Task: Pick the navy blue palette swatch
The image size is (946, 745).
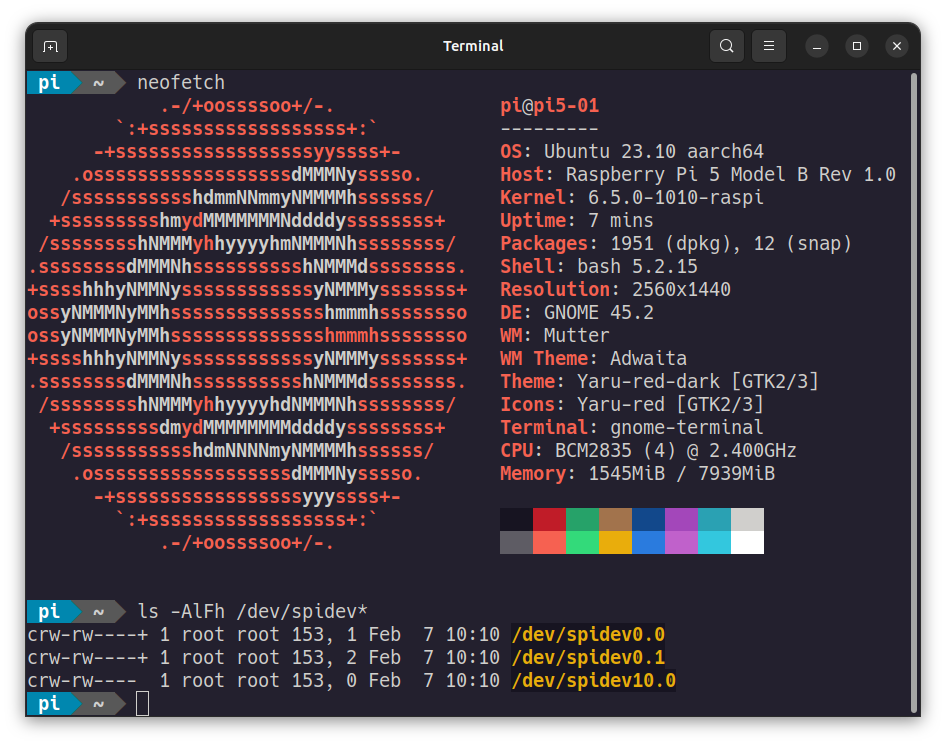Action: pyautogui.click(x=649, y=519)
